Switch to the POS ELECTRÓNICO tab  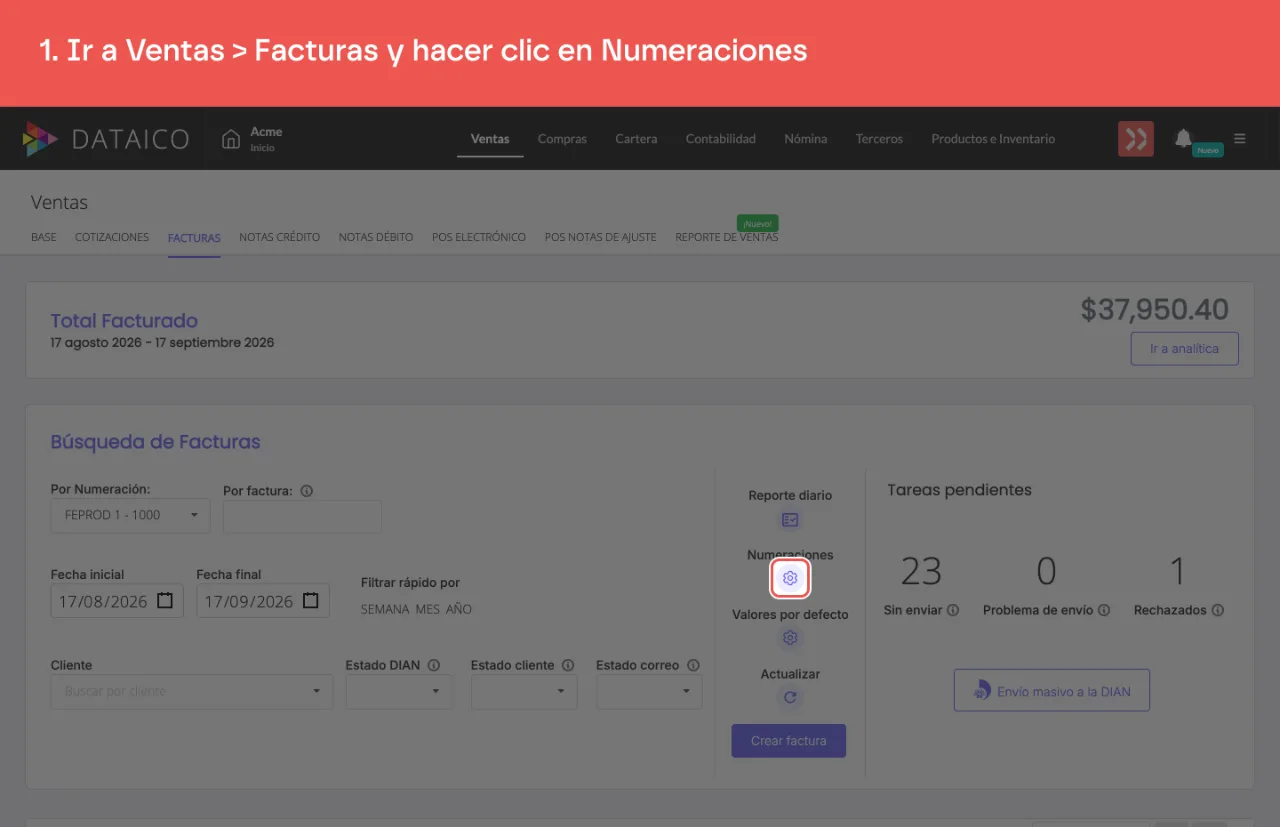click(479, 237)
